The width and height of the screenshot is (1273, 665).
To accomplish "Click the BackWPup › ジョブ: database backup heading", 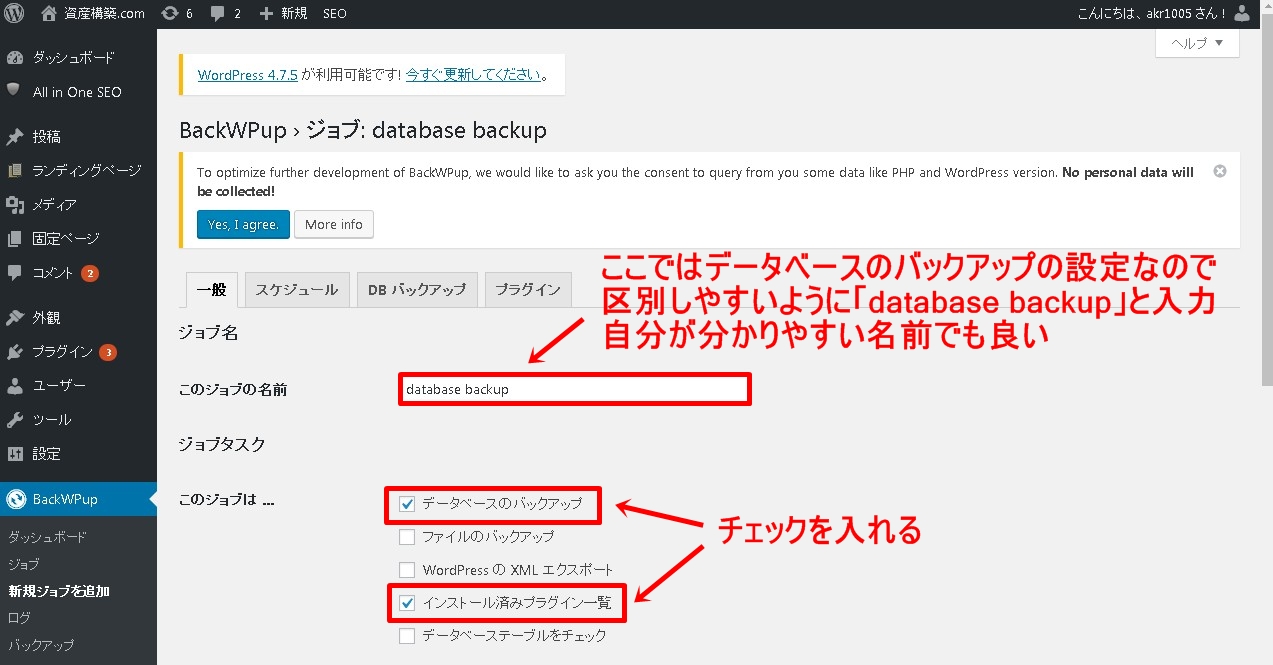I will point(363,130).
